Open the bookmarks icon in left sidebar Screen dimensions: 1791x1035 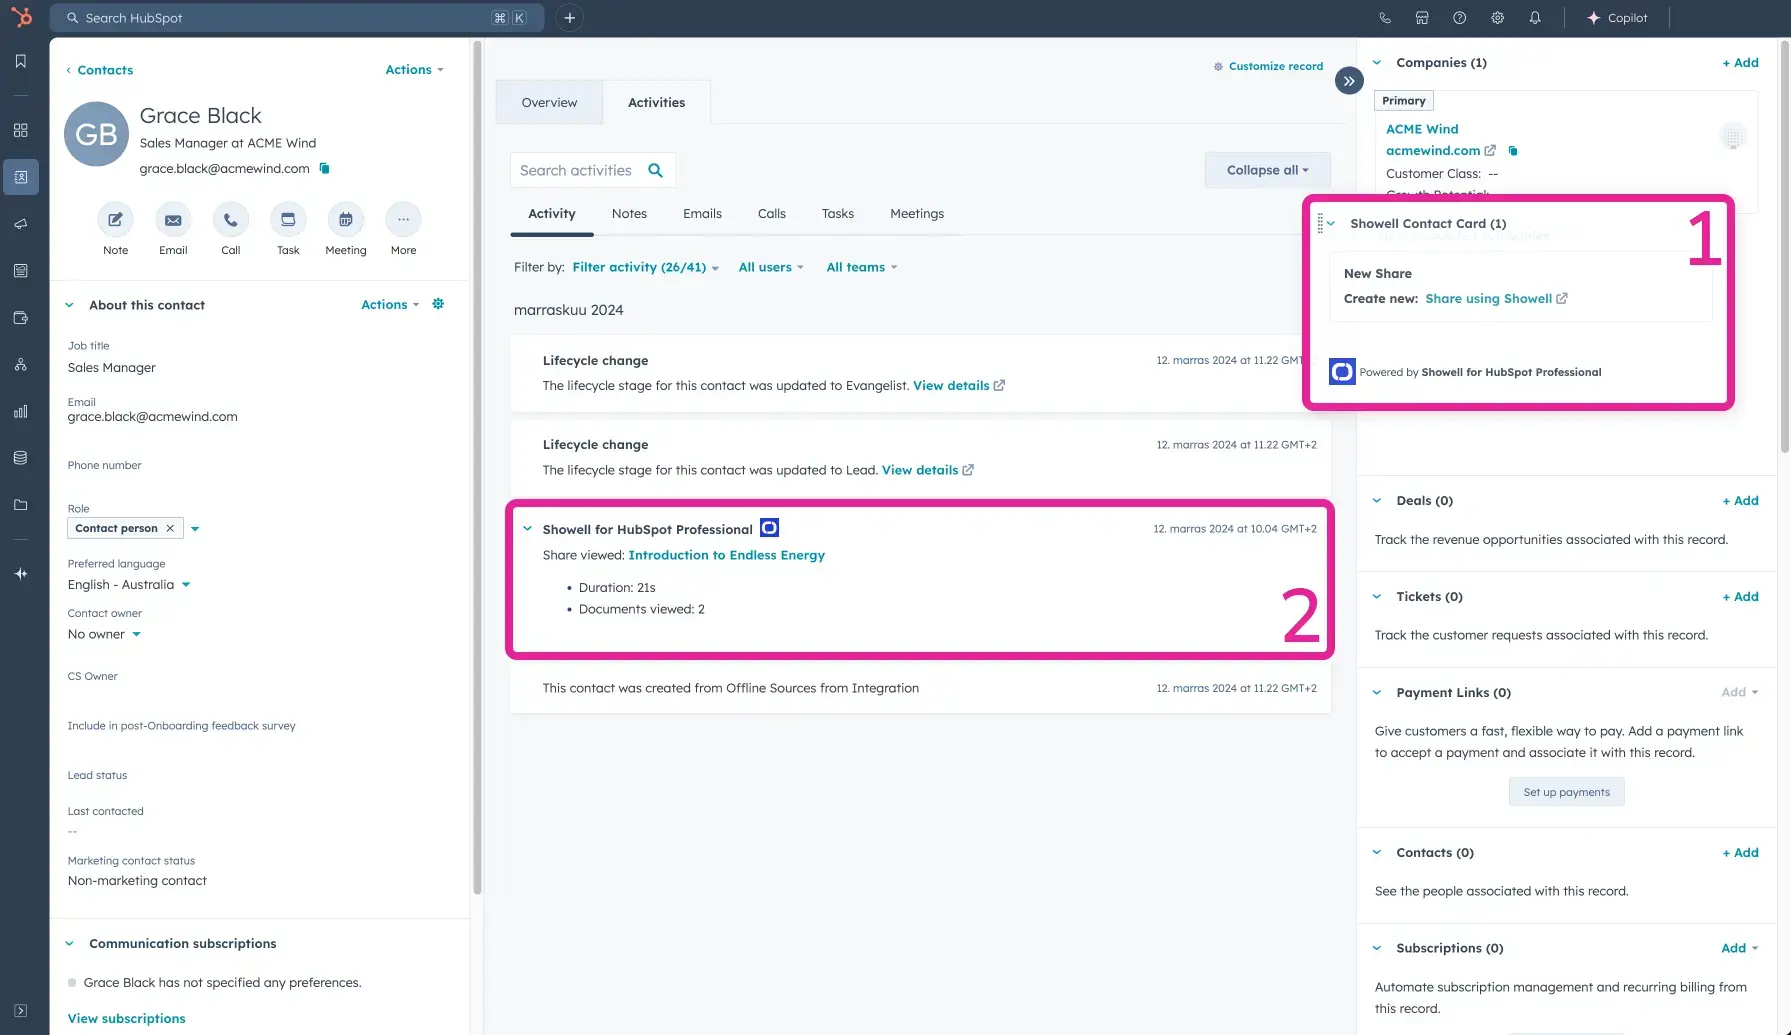tap(20, 62)
